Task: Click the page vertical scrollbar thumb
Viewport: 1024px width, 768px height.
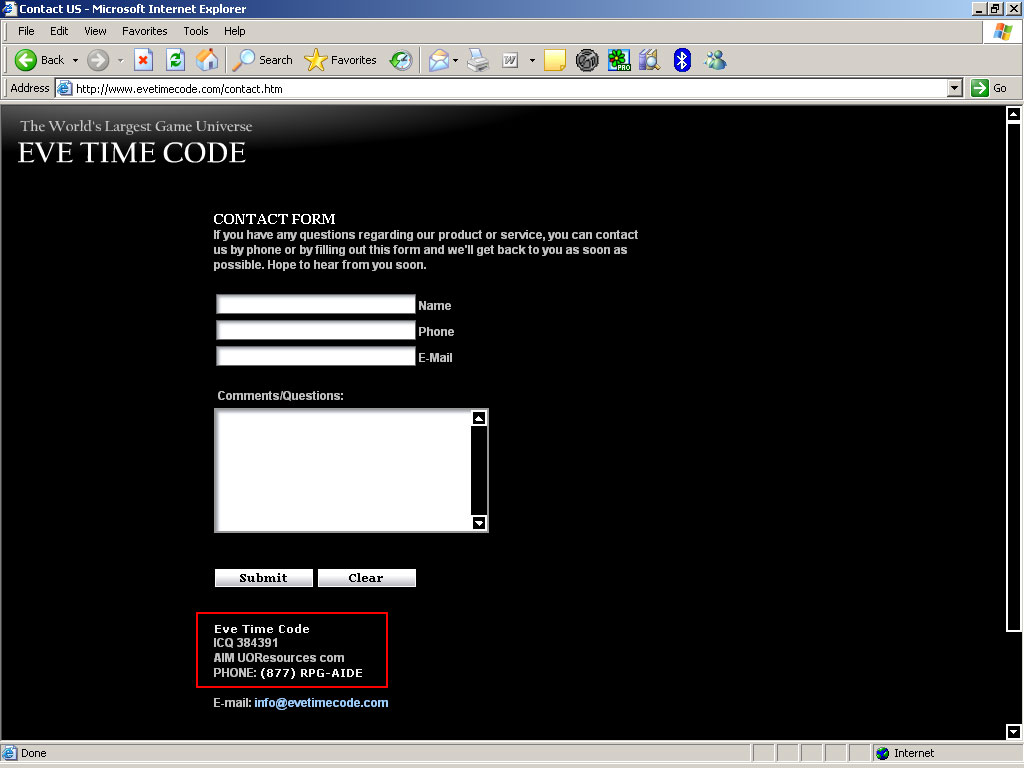Action: point(1014,377)
